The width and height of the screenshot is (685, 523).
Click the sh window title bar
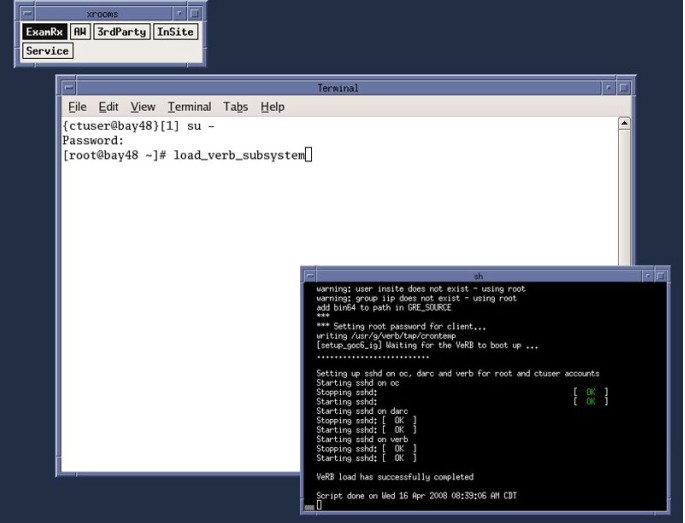coord(478,275)
